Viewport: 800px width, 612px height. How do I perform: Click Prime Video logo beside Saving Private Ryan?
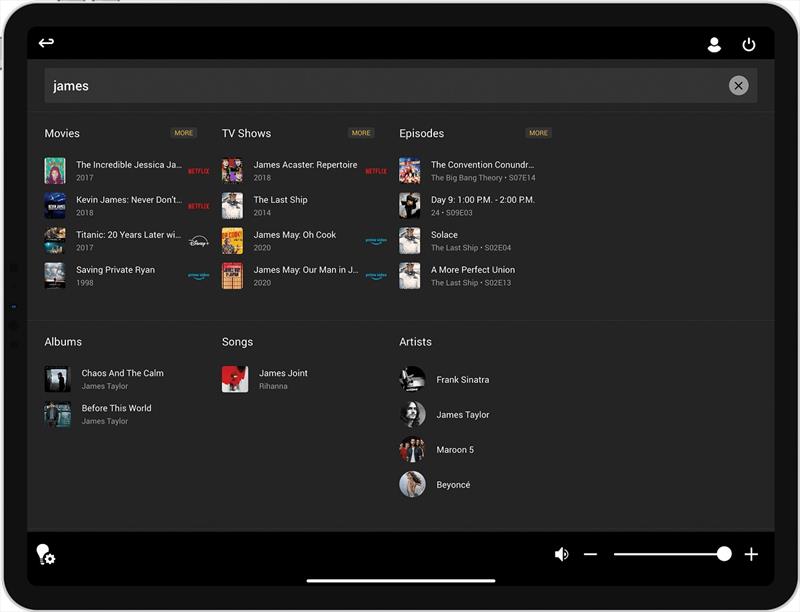coord(198,276)
